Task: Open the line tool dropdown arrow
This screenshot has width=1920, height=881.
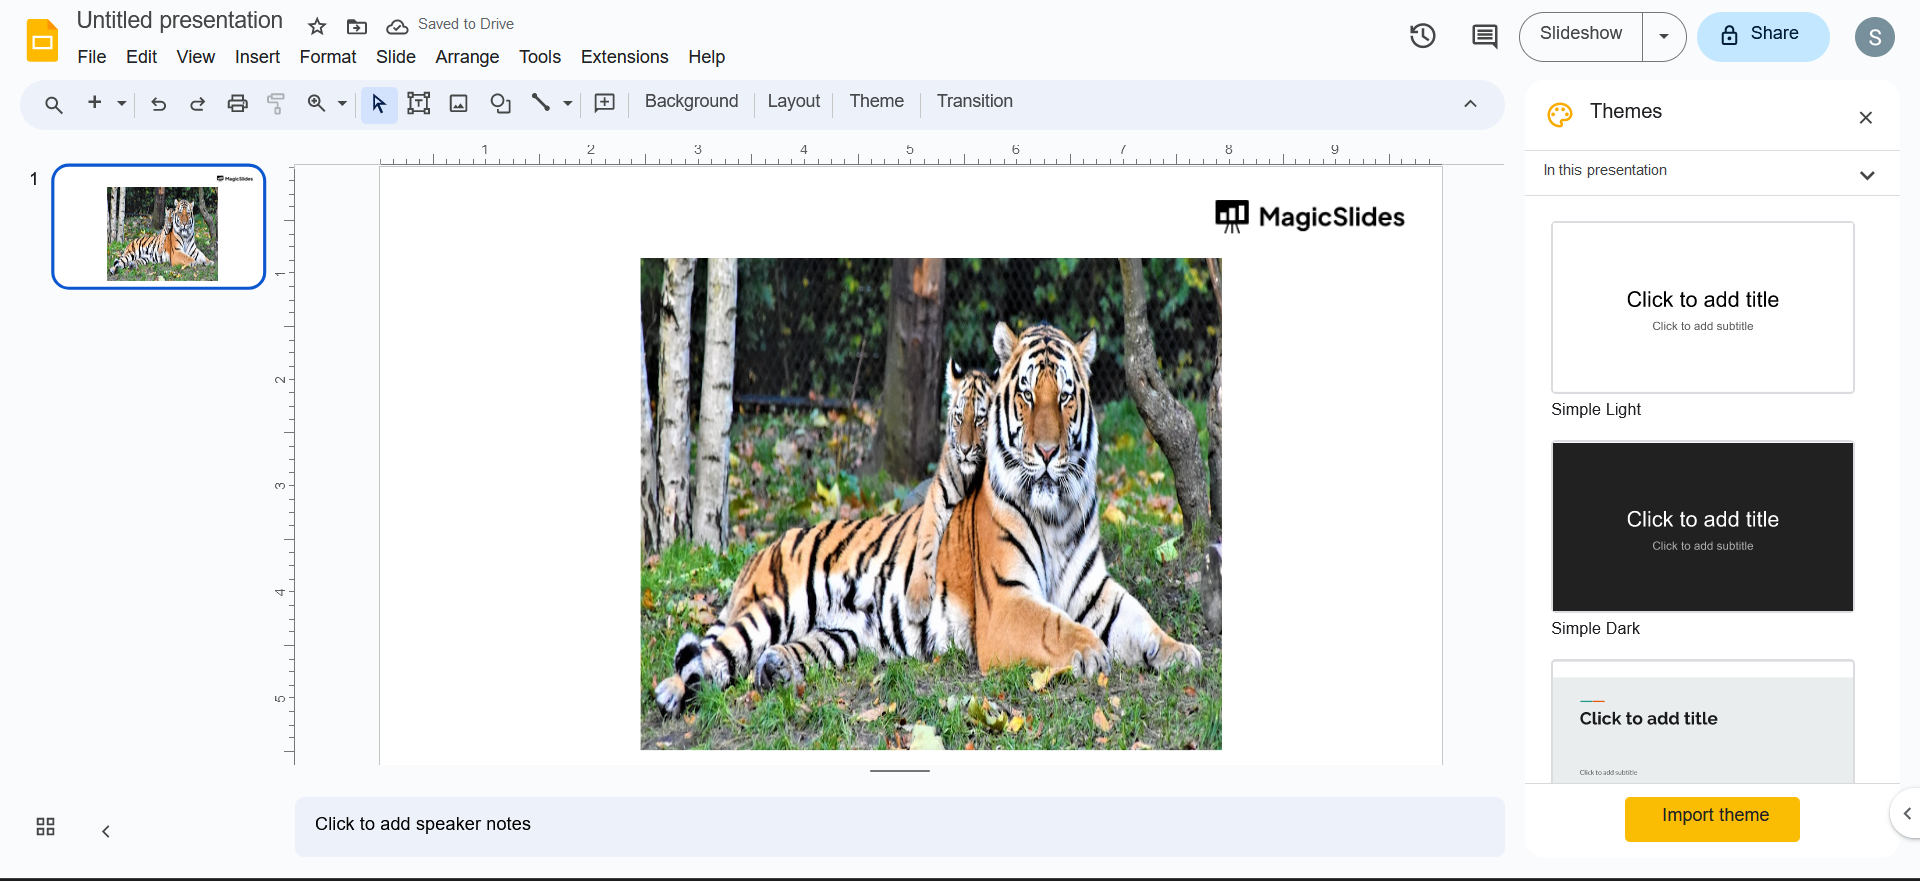Action: (568, 103)
